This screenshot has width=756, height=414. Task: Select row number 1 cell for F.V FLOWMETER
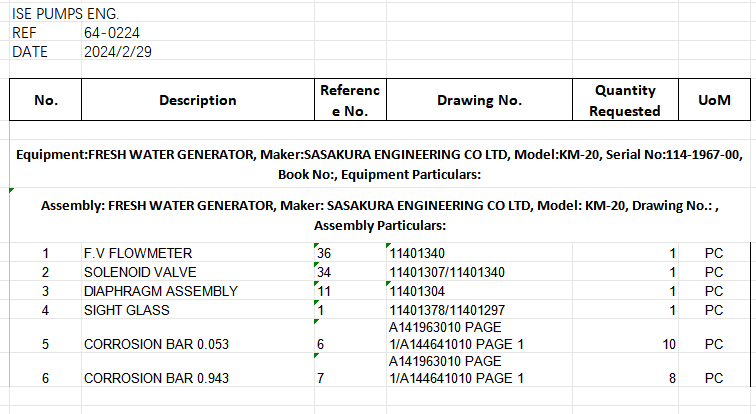[46, 253]
